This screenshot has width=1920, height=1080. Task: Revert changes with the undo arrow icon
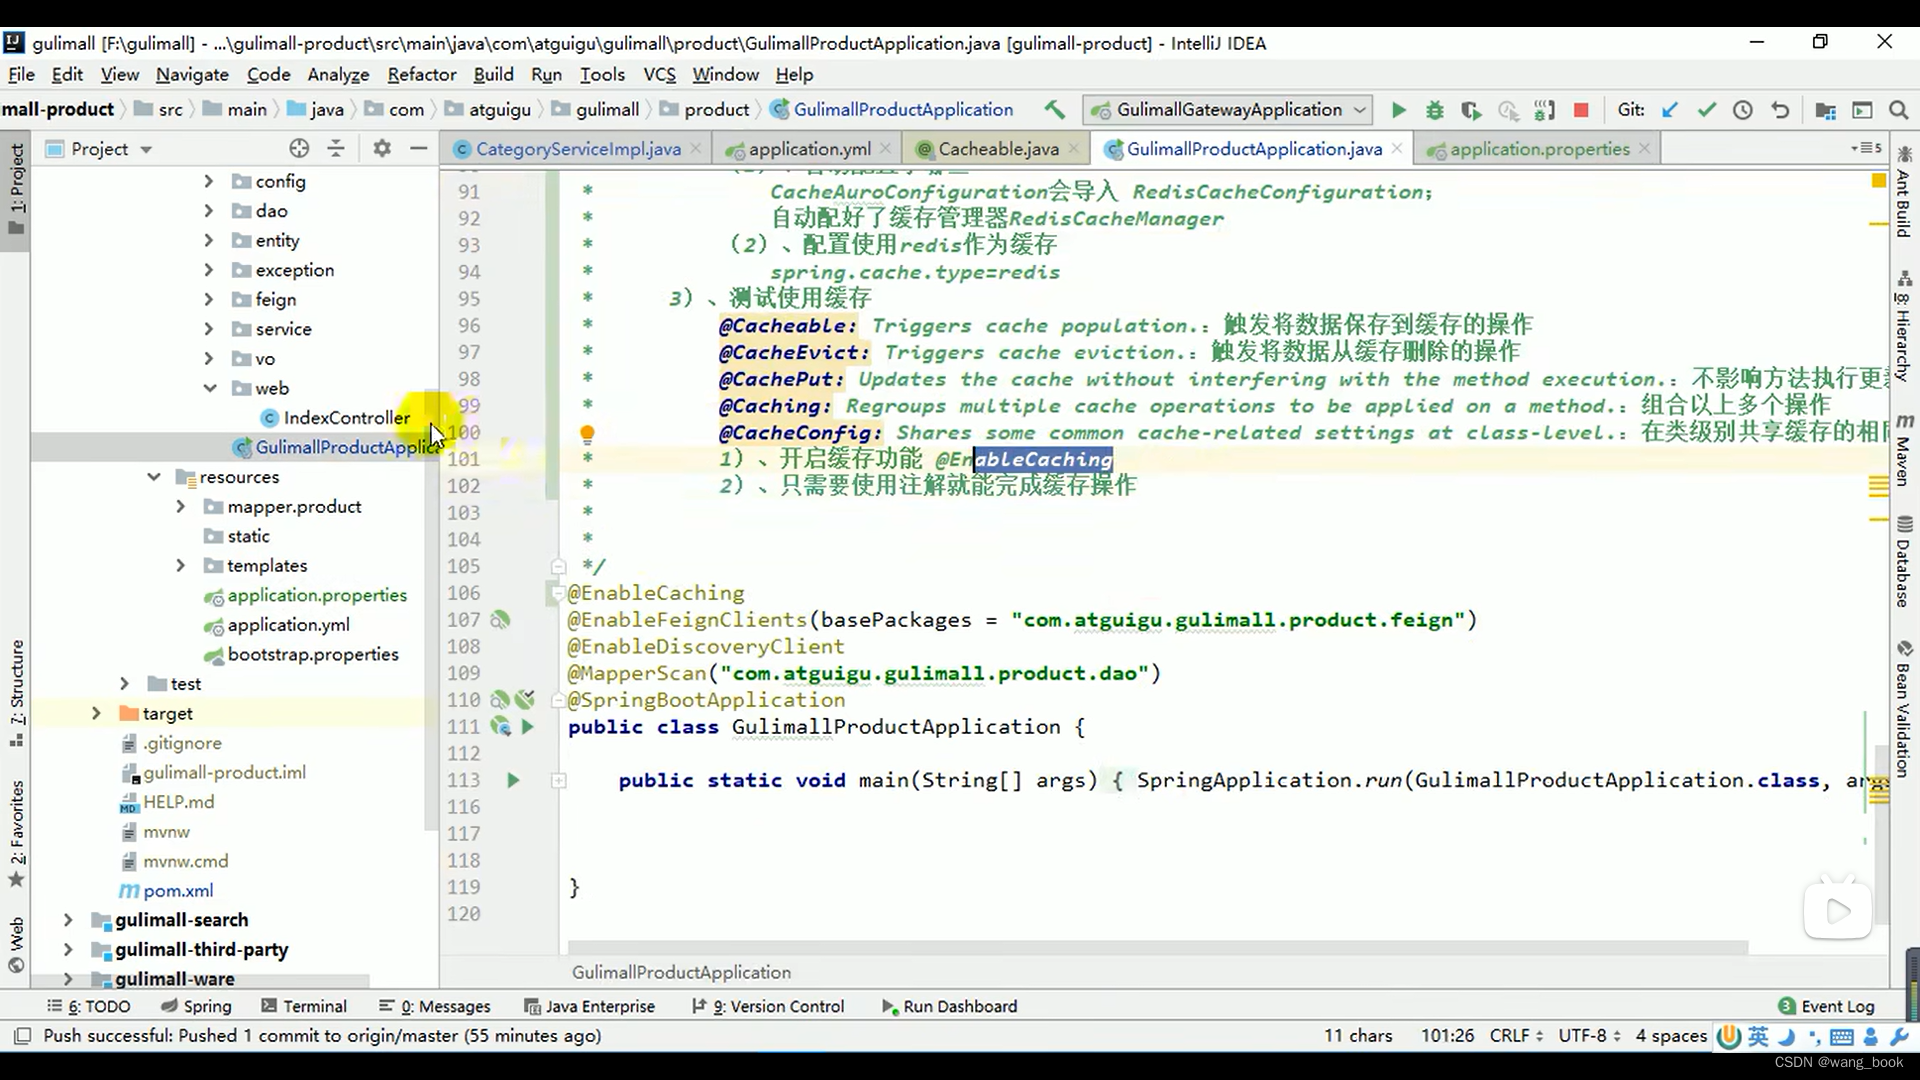point(1780,110)
